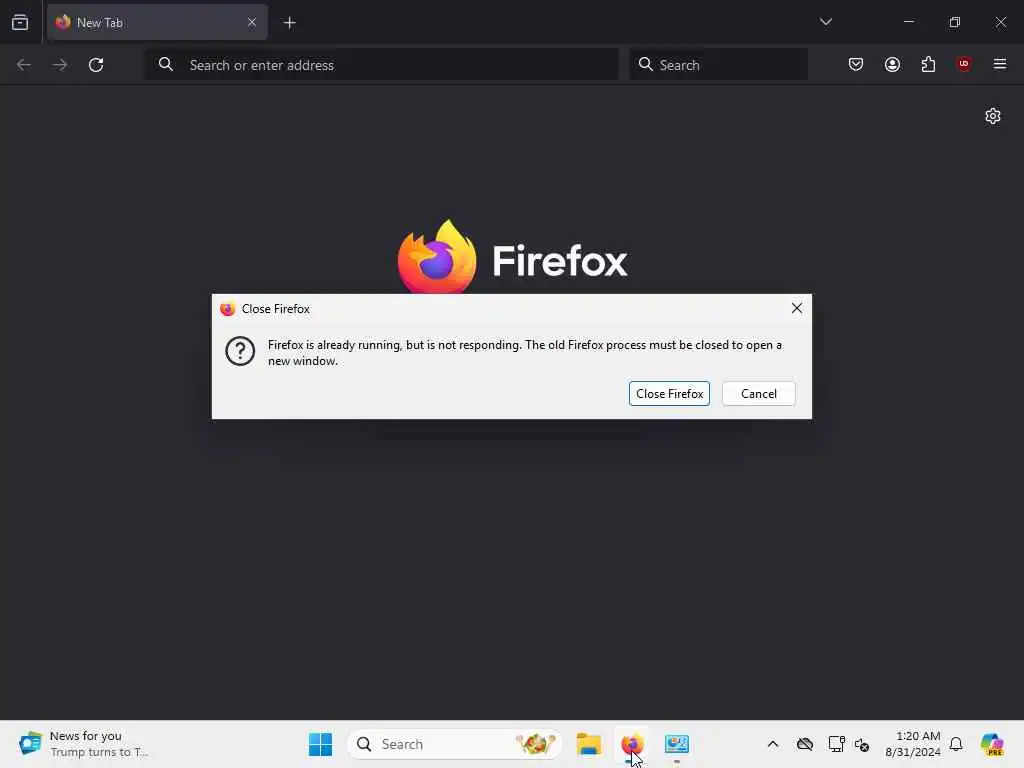1024x768 pixels.
Task: Click the Firefox taskbar icon
Action: tap(632, 744)
